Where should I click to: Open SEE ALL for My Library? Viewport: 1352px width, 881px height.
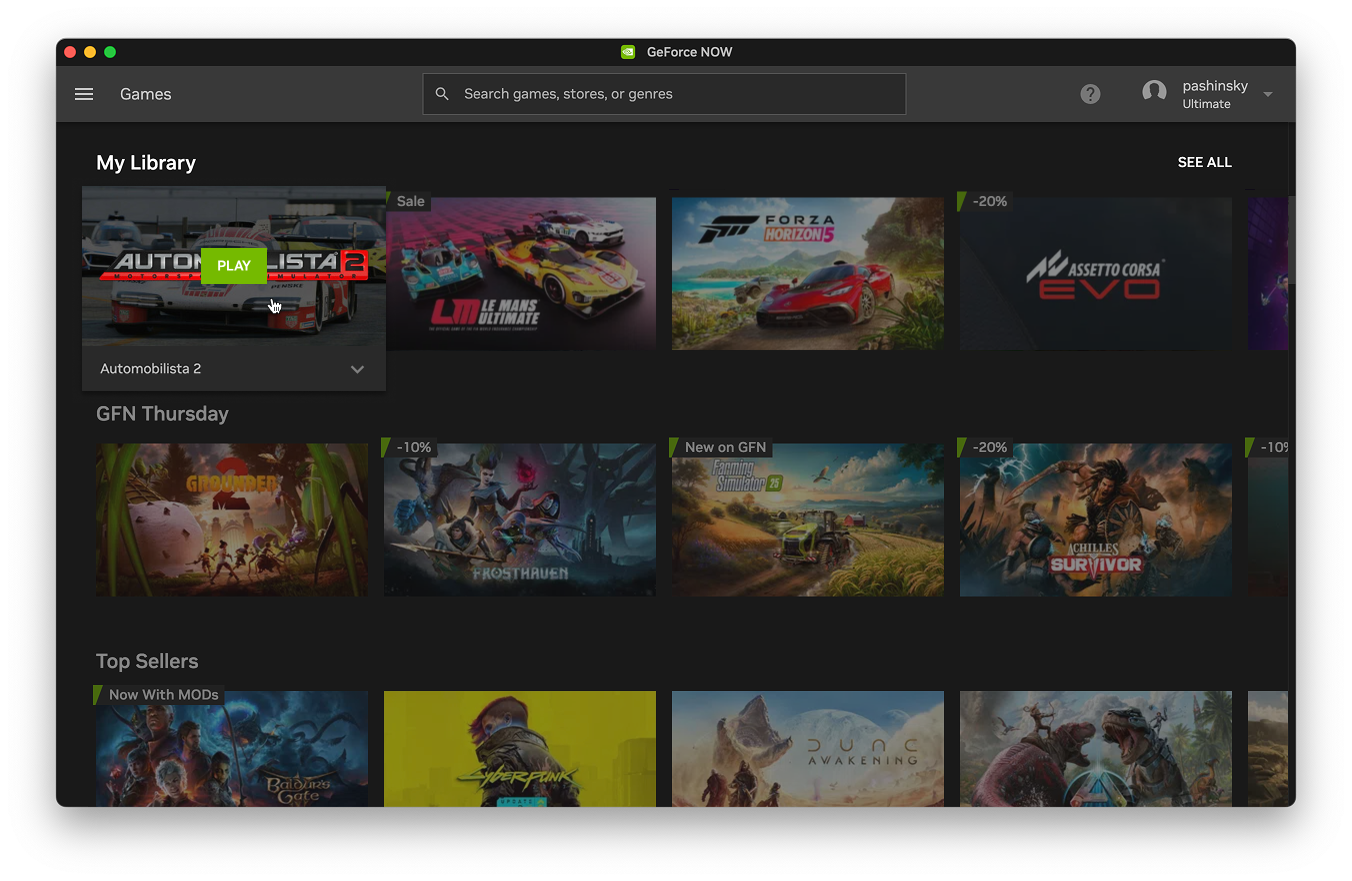(1204, 162)
